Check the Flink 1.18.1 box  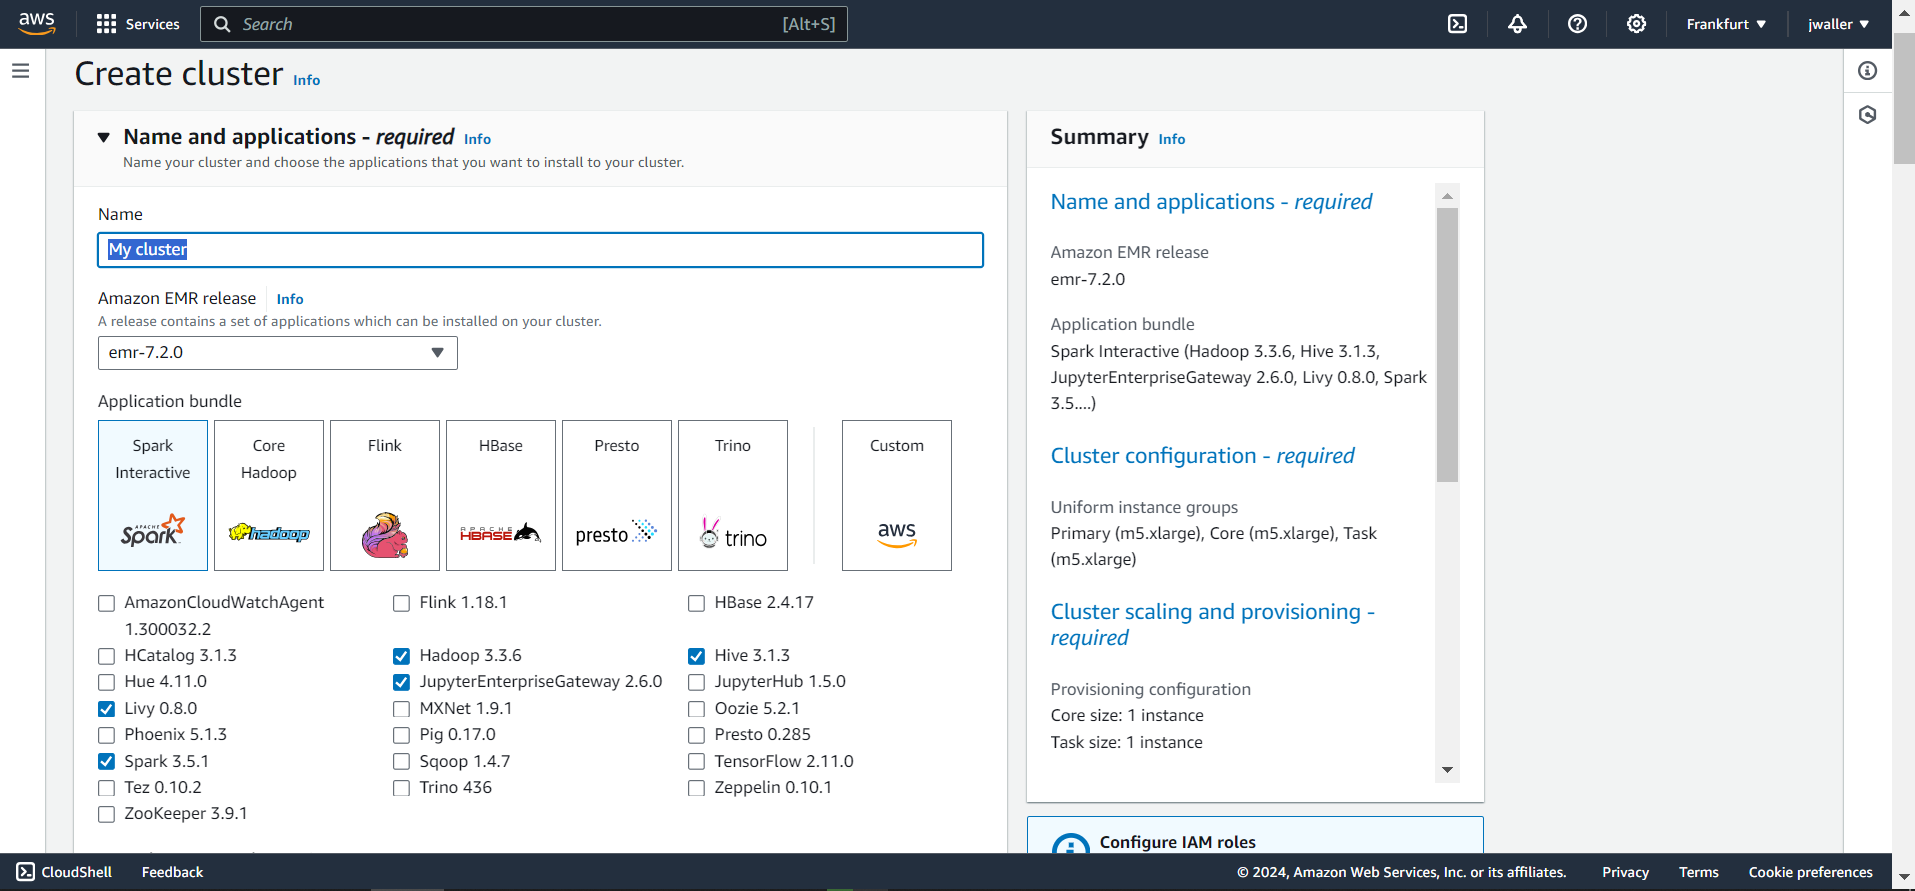401,603
